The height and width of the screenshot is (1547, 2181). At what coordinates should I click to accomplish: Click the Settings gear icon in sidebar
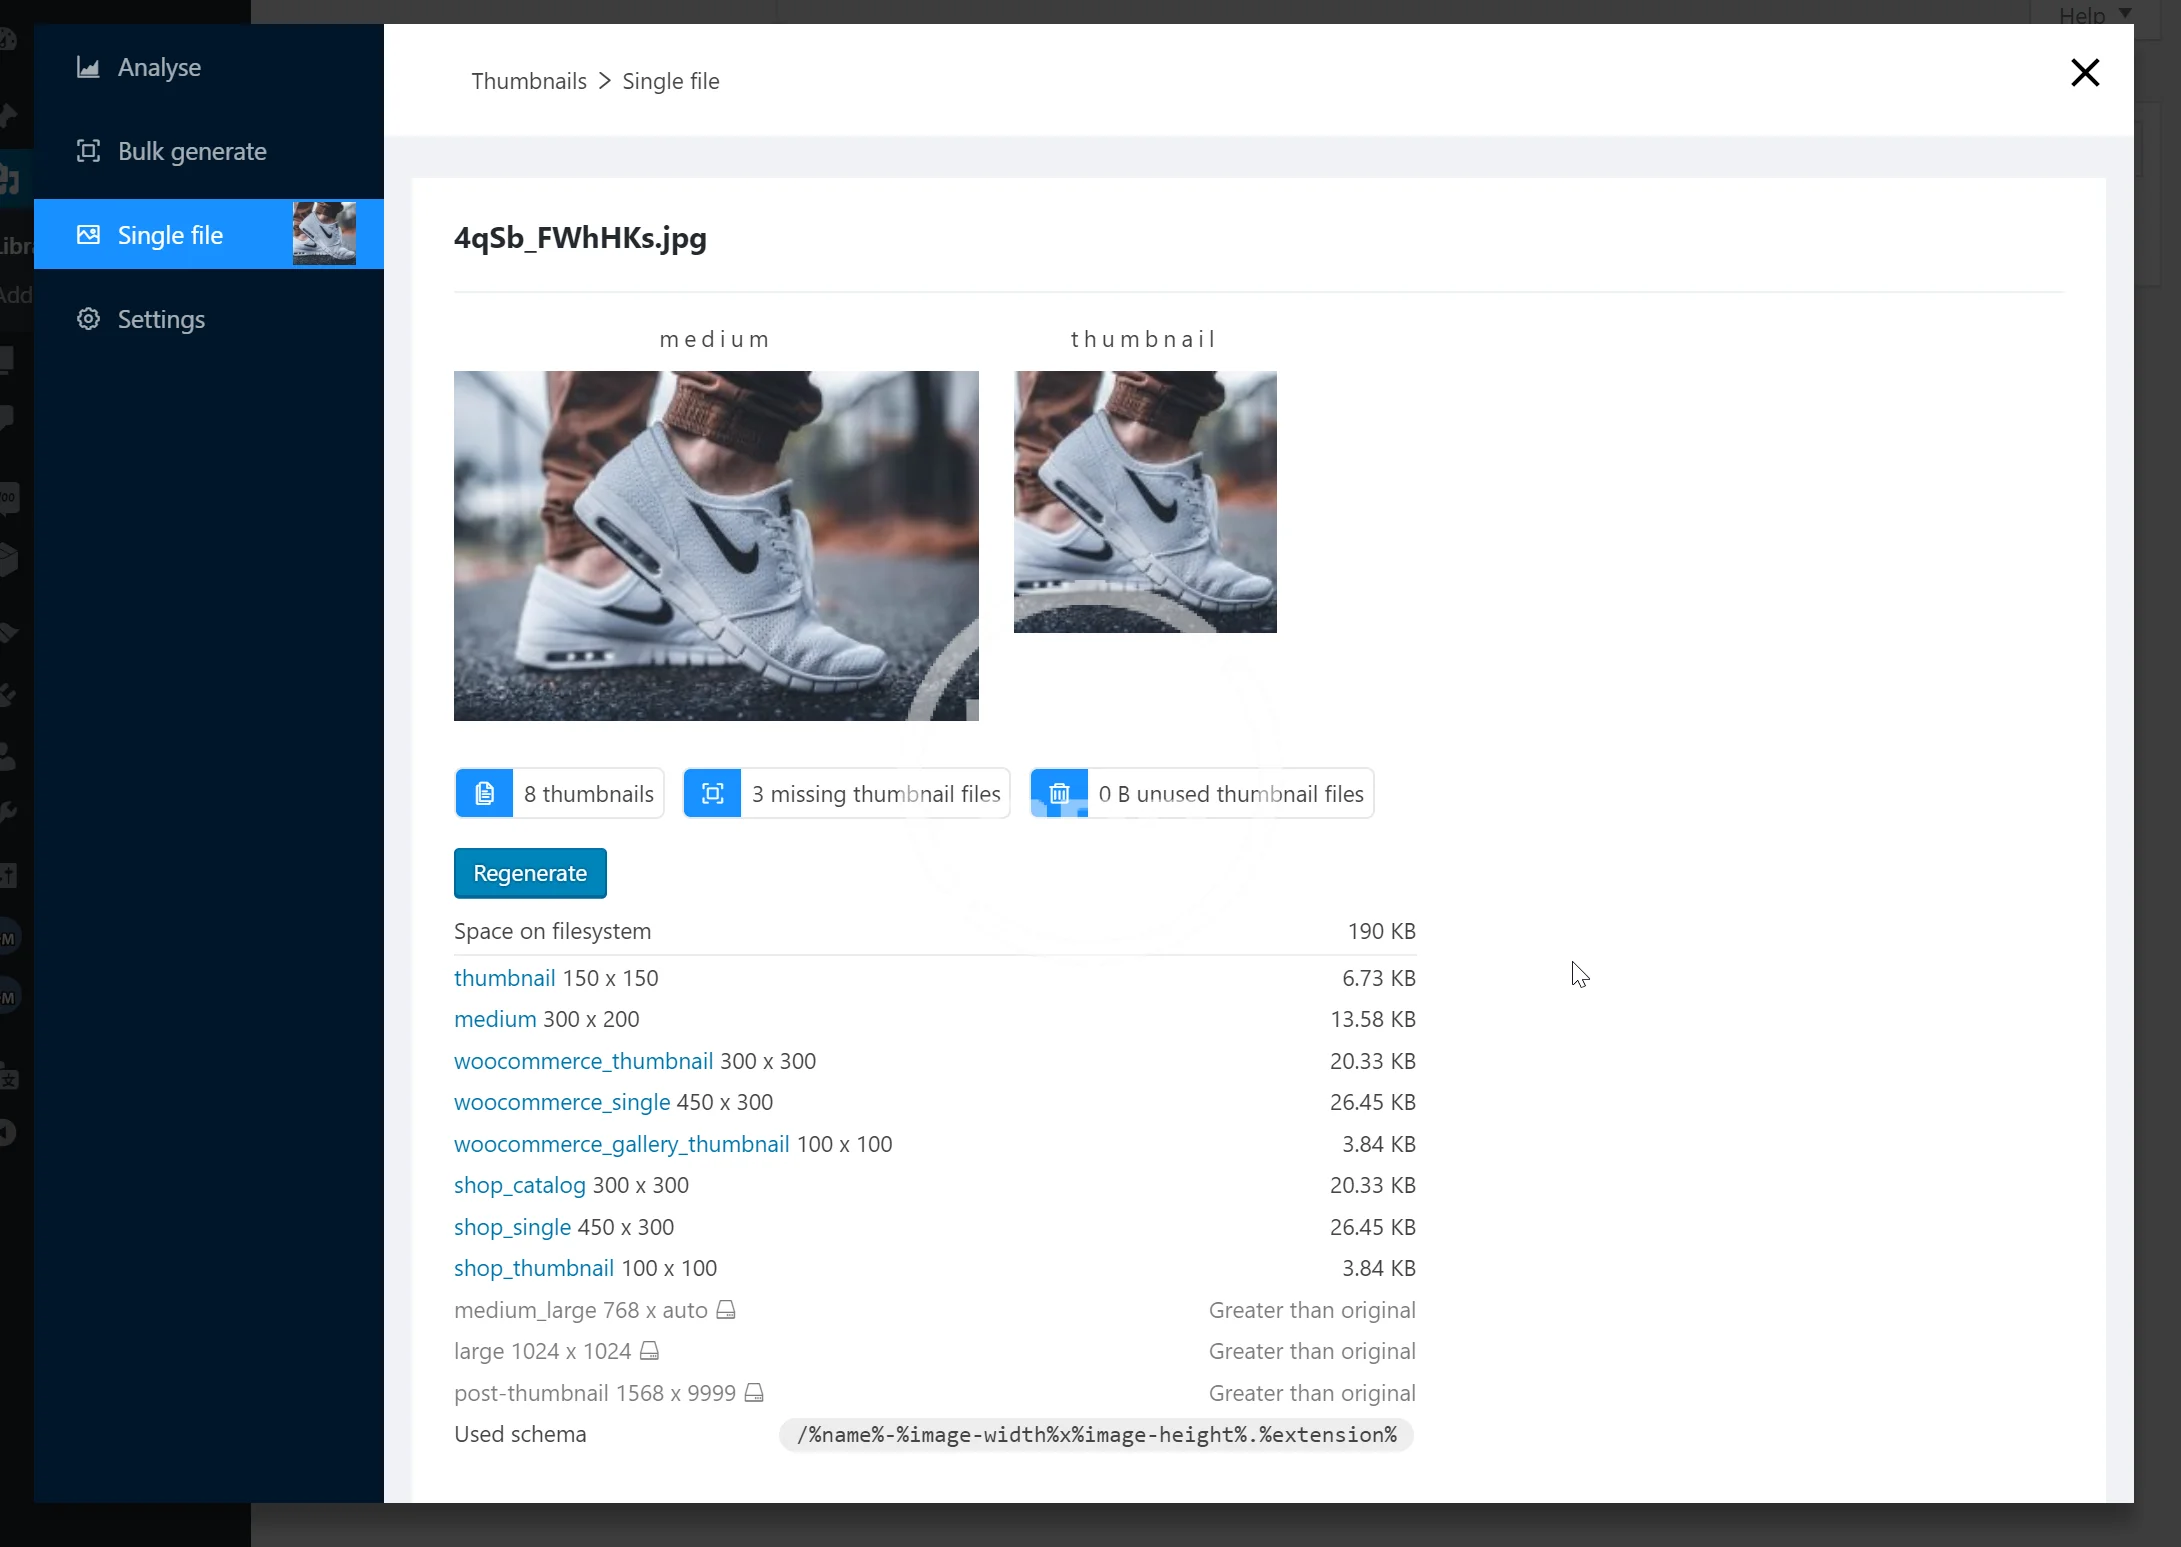[88, 319]
